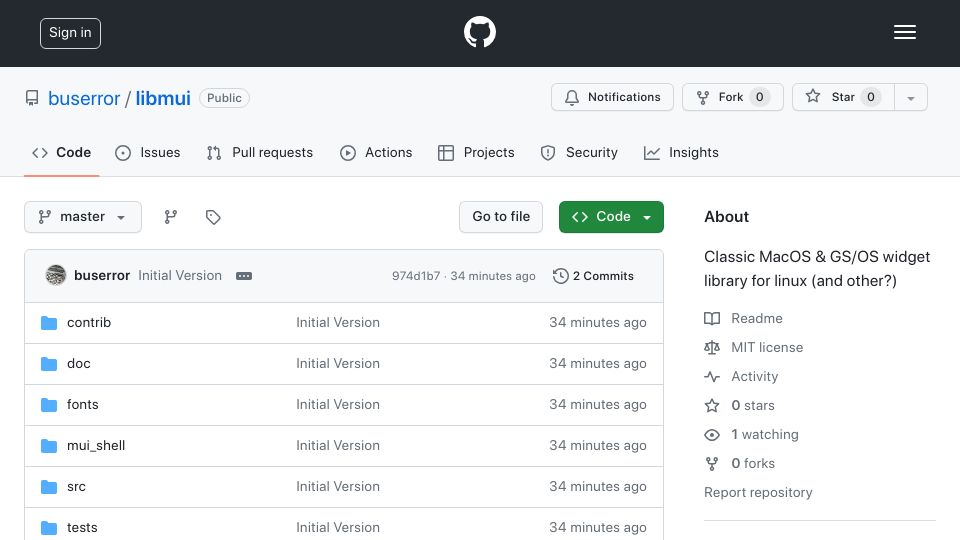The width and height of the screenshot is (960, 540).
Task: Click the 34 minutes ago timestamp in contrib row
Action: pyautogui.click(x=598, y=323)
